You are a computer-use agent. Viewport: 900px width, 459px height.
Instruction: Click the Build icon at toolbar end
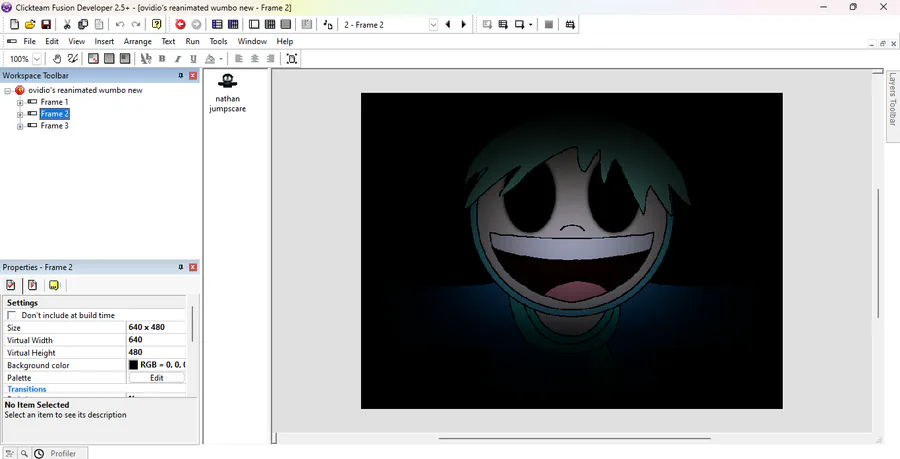[x=570, y=25]
